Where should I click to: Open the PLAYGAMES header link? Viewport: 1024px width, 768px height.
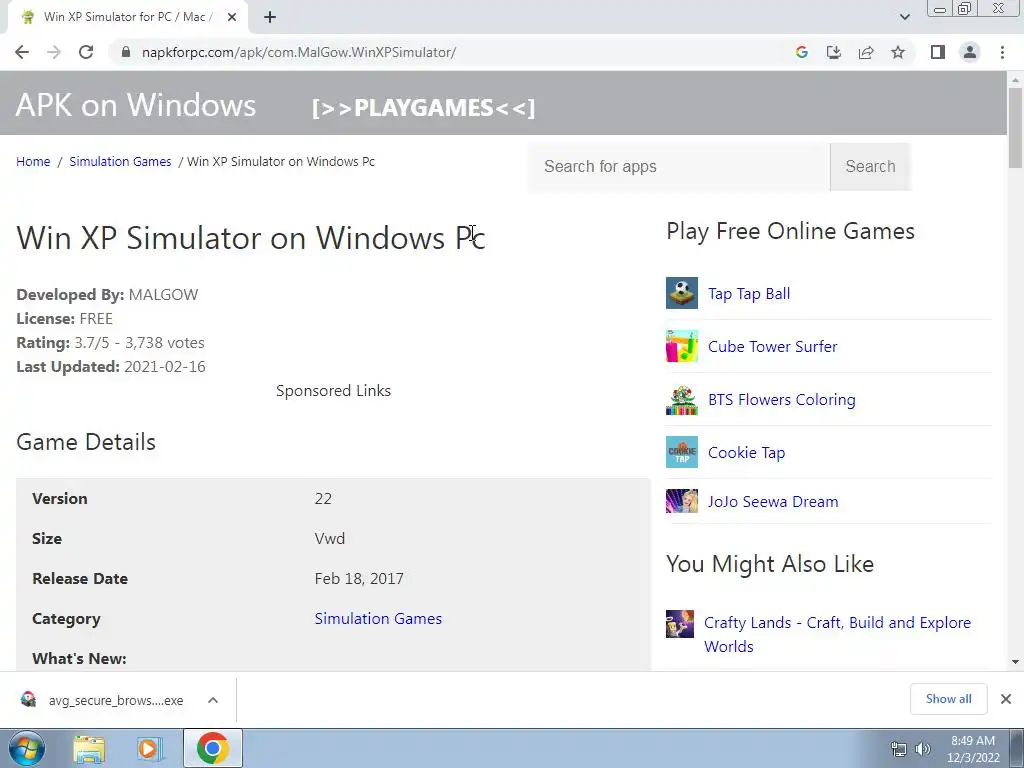coord(423,108)
